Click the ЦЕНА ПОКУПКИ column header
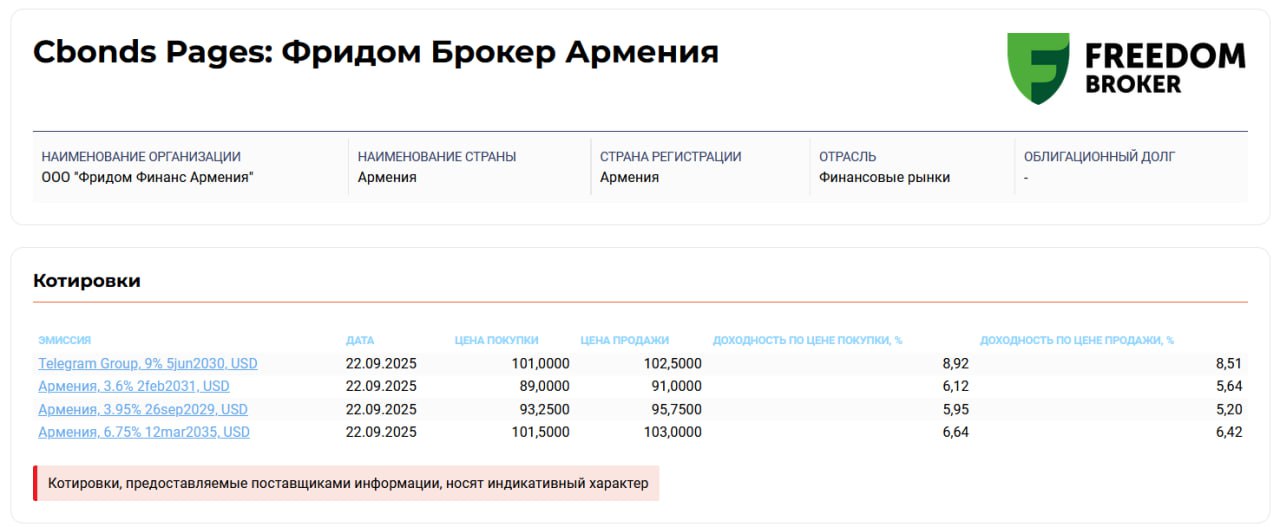 (496, 340)
